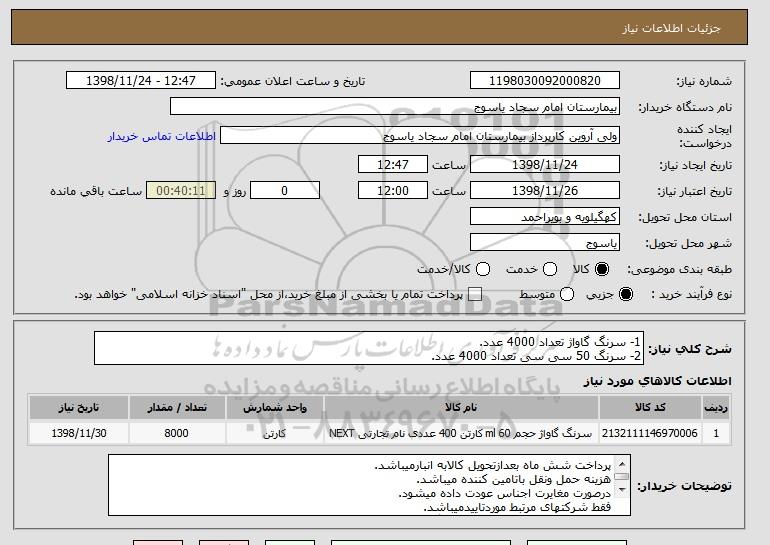Click the کد کالا column header
Screen dimensions: 770x545
pyautogui.click(x=650, y=408)
